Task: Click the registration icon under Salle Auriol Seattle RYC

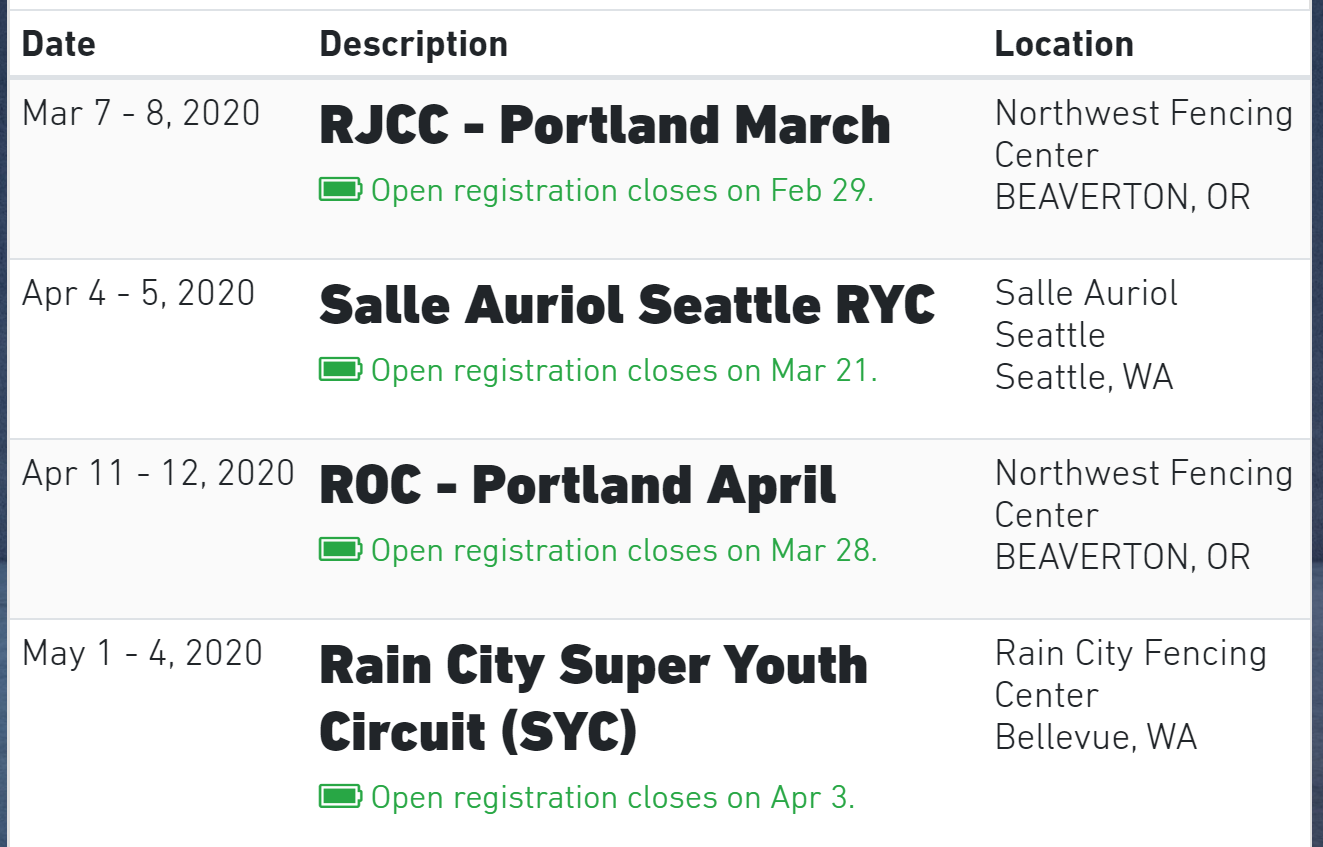Action: 340,370
